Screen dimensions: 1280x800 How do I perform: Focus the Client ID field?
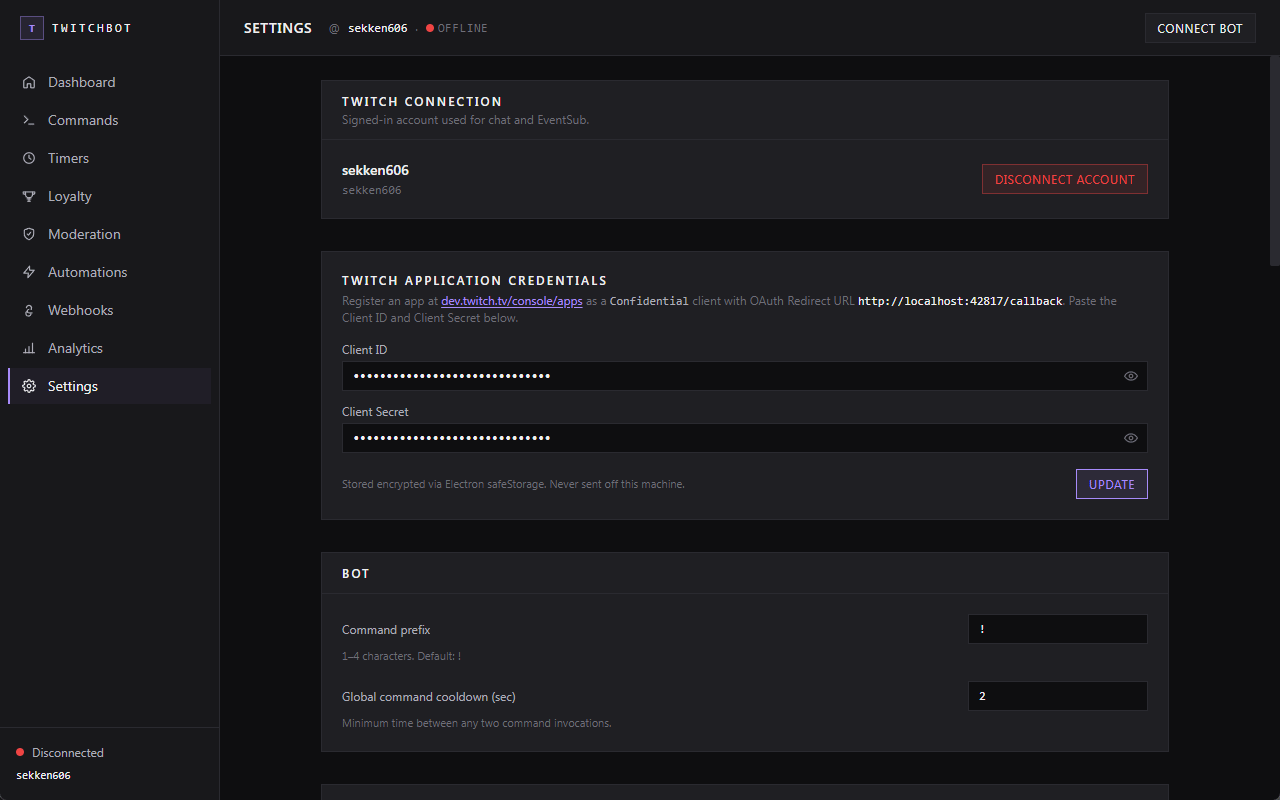coord(744,376)
